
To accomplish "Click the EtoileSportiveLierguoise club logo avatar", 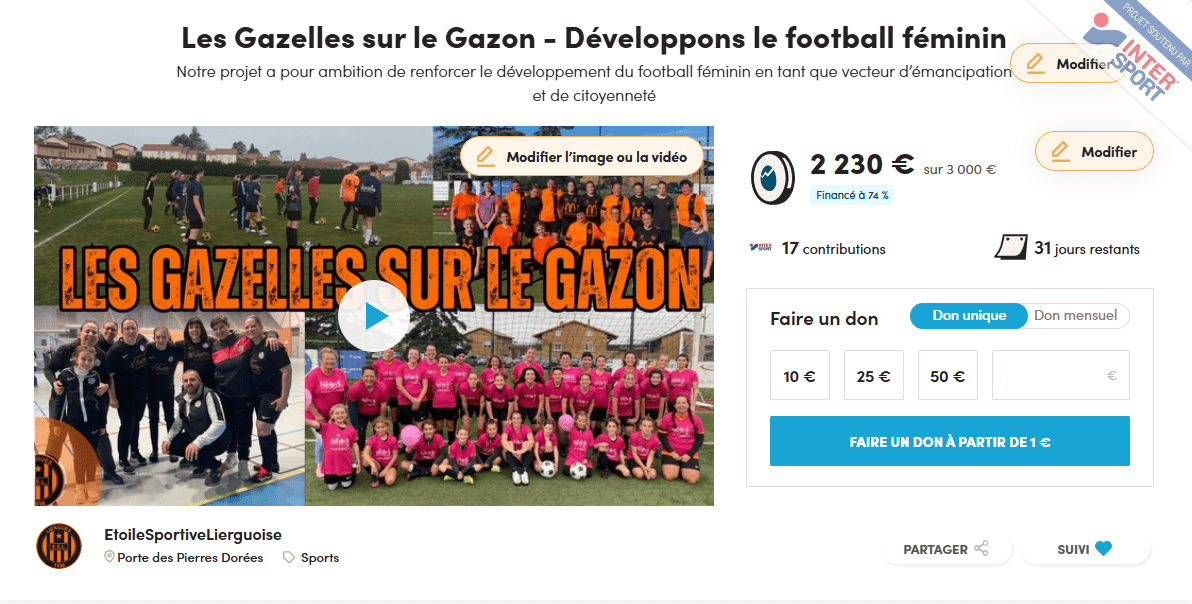I will pos(59,545).
